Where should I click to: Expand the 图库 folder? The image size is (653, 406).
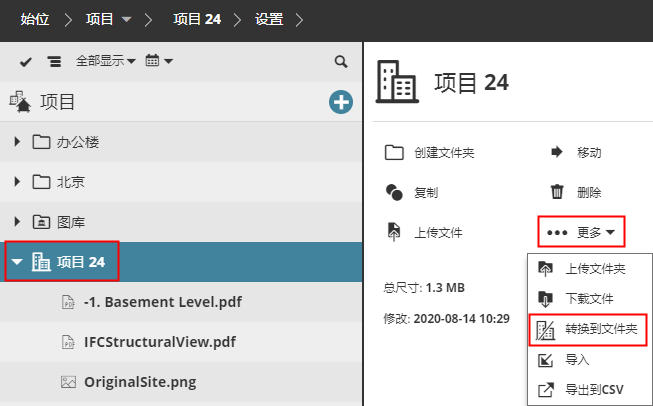coord(17,222)
